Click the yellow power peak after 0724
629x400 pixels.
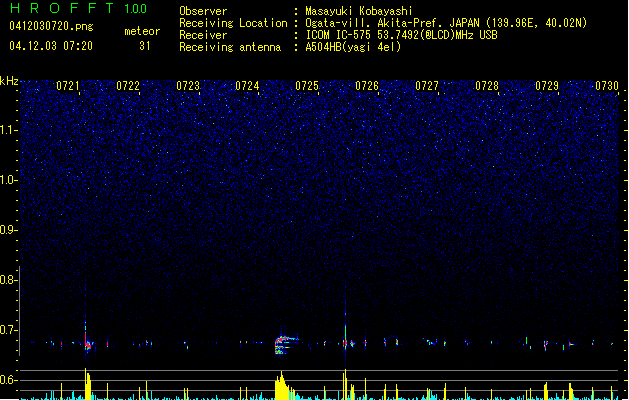click(x=284, y=386)
